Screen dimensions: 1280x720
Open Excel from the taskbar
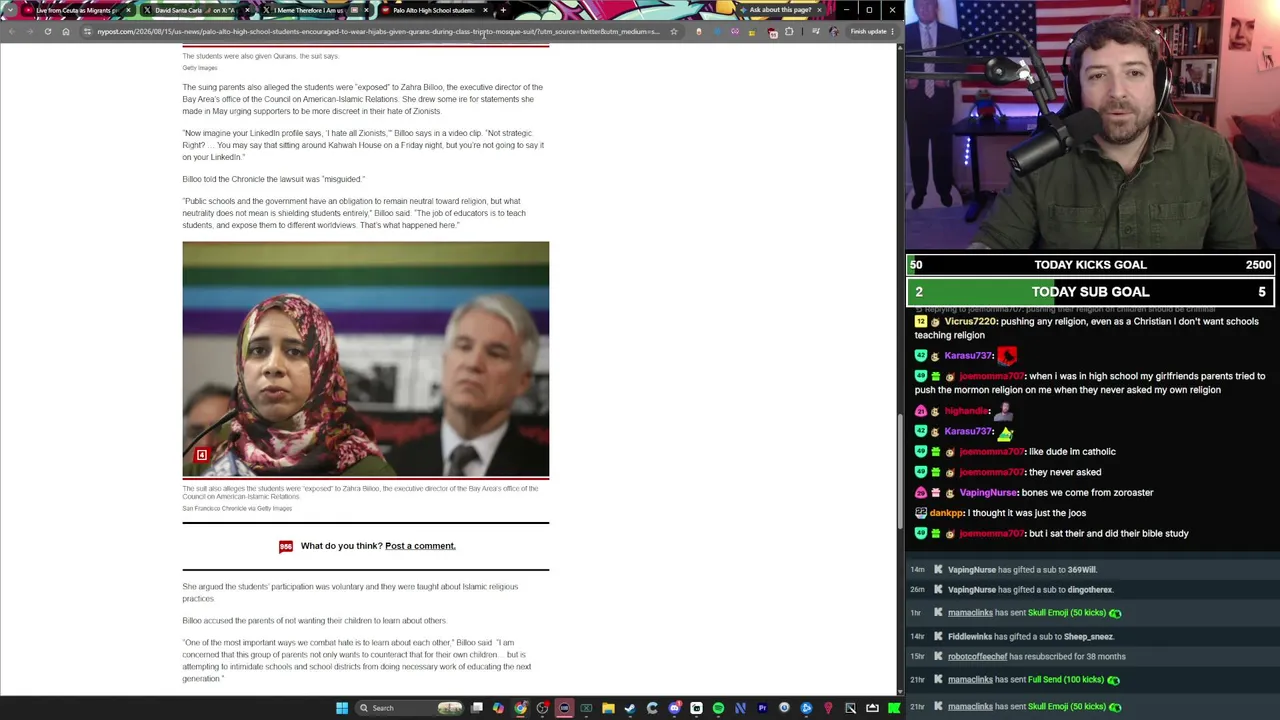586,708
